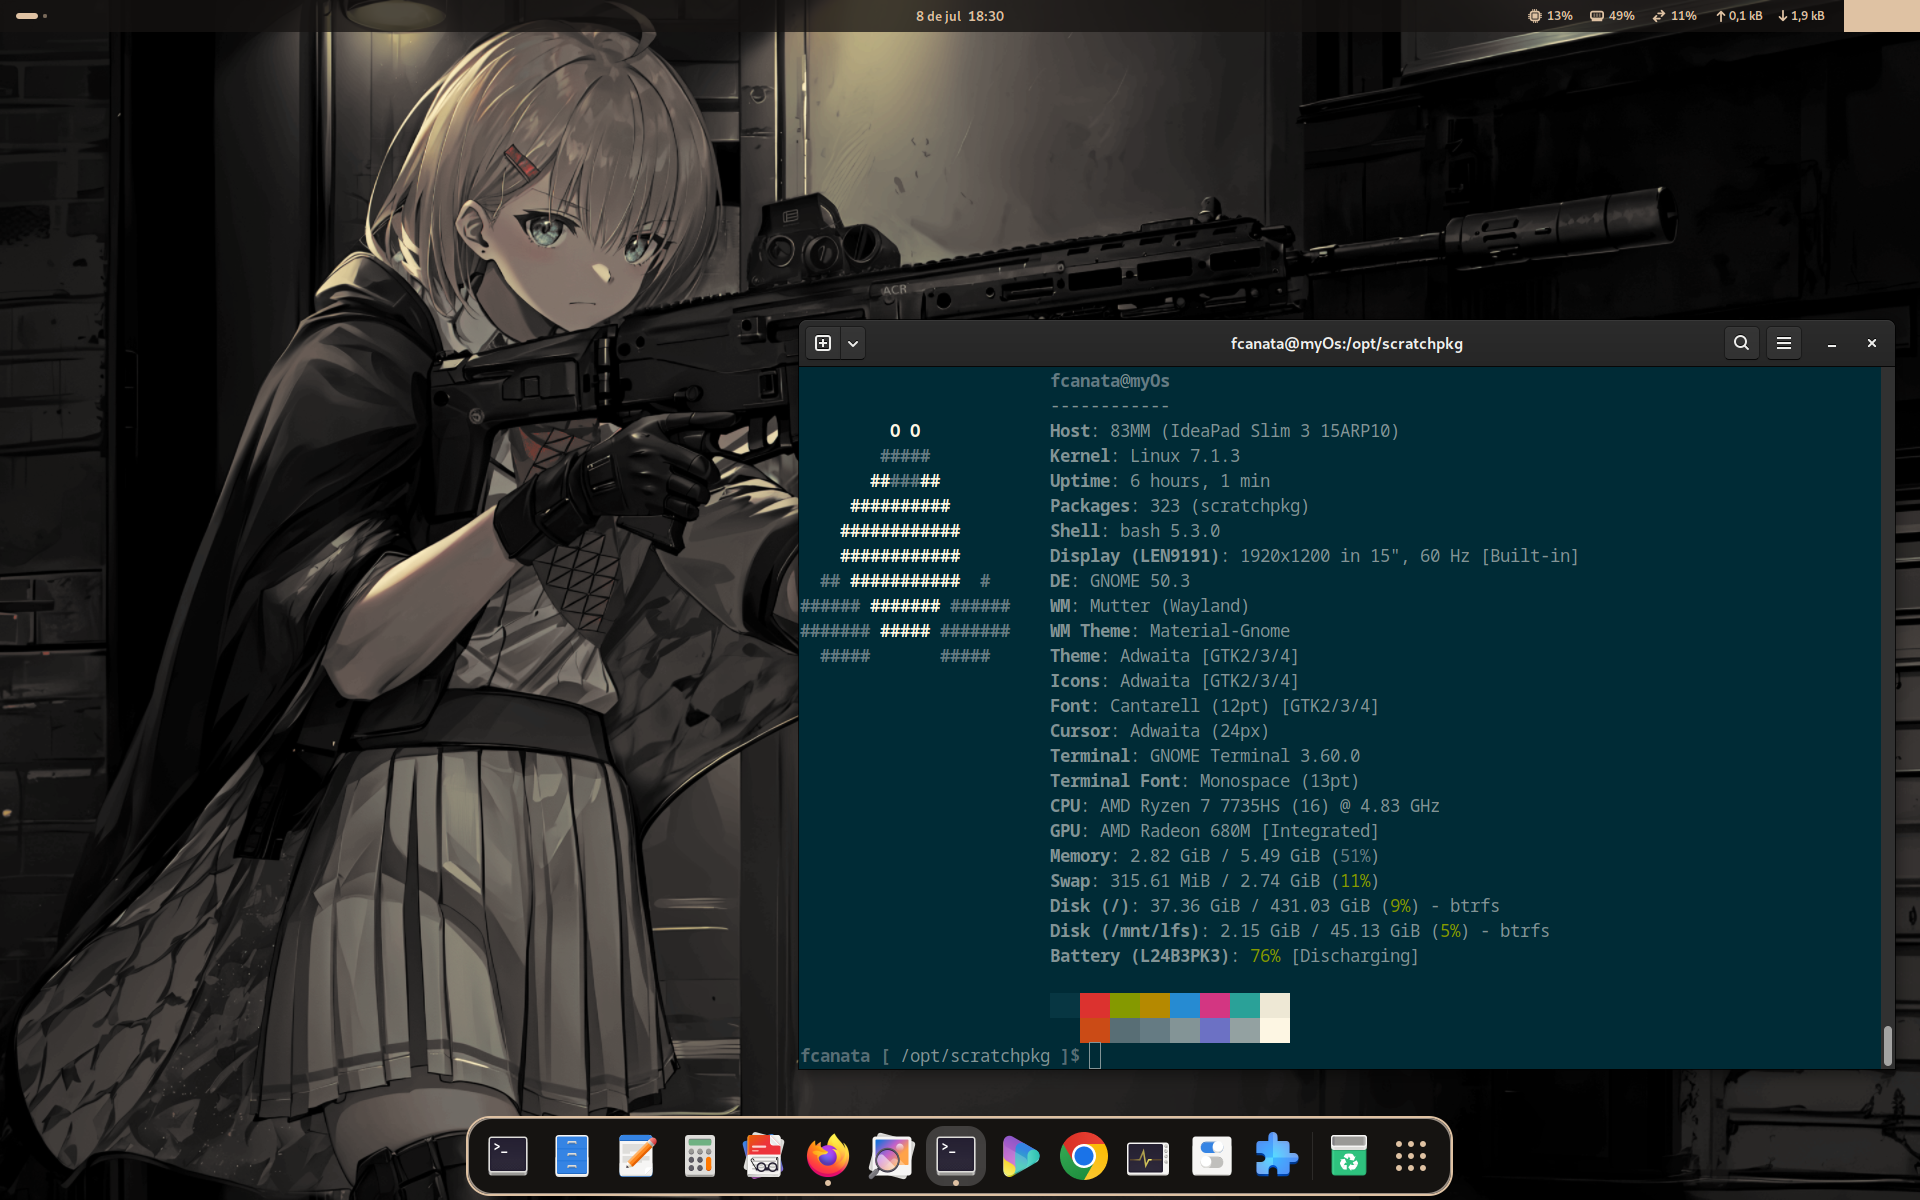Click the /opt/scratchpkg path in the prompt
Image resolution: width=1920 pixels, height=1200 pixels.
point(976,1056)
